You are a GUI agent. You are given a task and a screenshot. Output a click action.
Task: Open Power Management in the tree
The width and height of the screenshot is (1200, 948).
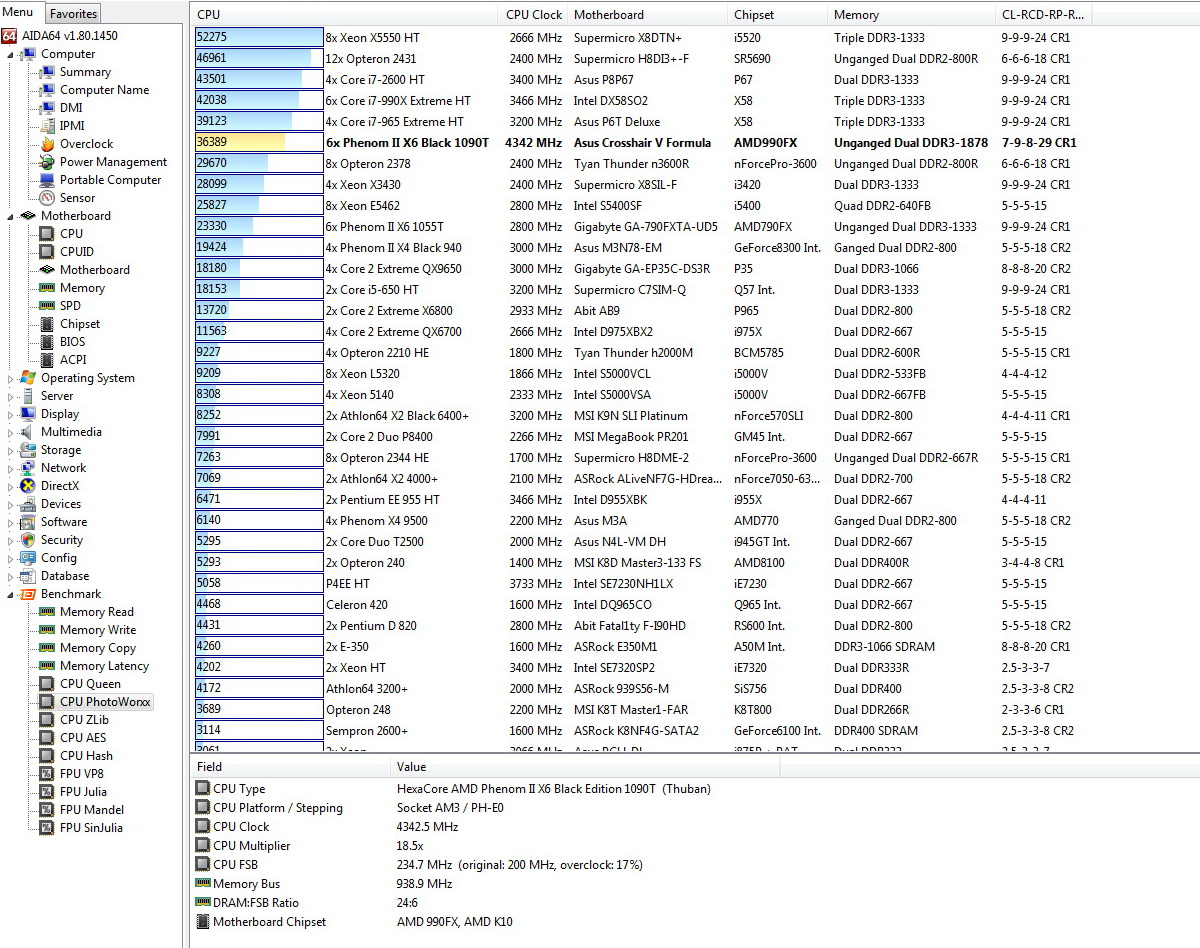tap(113, 162)
